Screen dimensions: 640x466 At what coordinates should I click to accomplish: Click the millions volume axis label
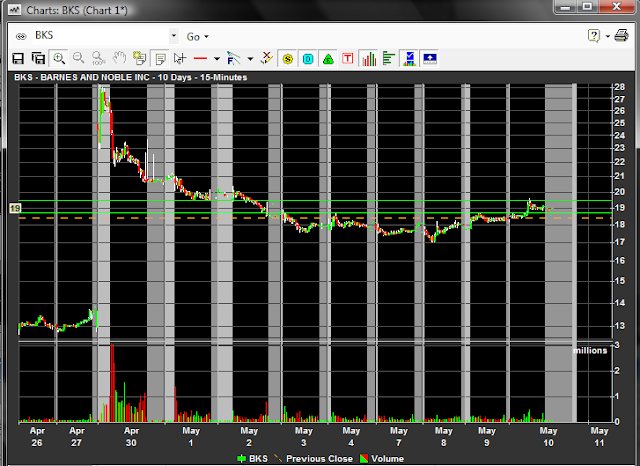(590, 351)
